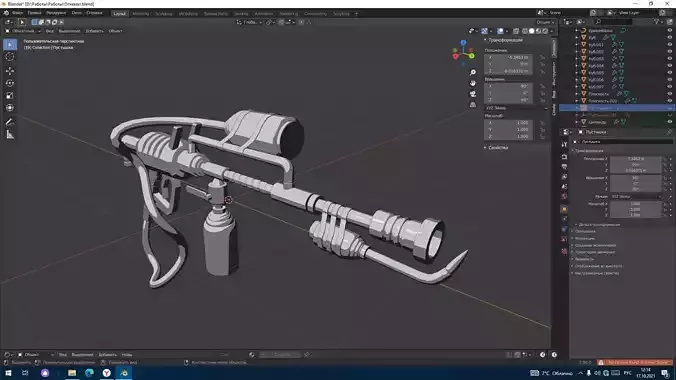676x380 pixels.
Task: Open the Object properties tab (orange square)
Action: (564, 209)
